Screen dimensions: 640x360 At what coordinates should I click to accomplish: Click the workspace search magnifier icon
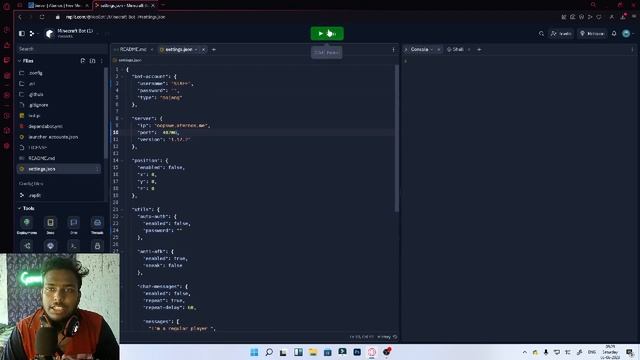click(x=541, y=33)
